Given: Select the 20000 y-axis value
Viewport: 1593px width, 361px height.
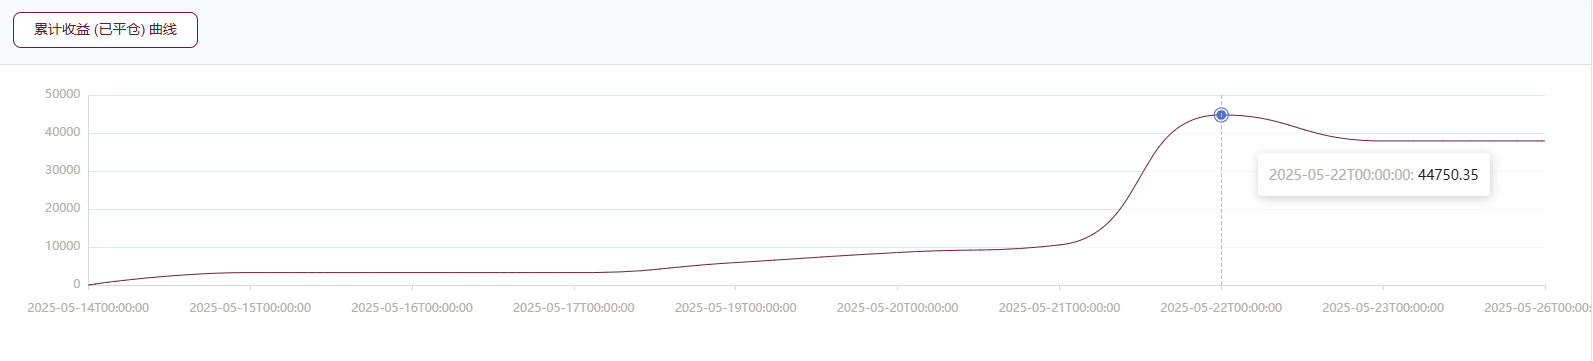Looking at the screenshot, I should [63, 208].
